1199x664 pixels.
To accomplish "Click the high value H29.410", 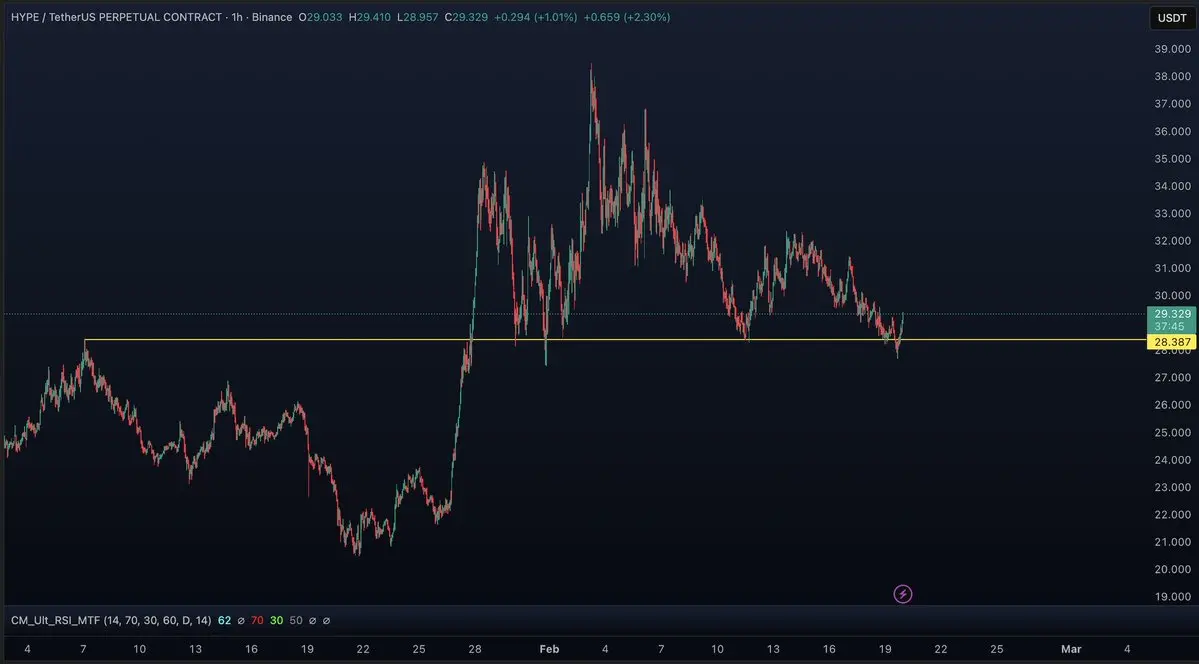I will click(x=369, y=17).
